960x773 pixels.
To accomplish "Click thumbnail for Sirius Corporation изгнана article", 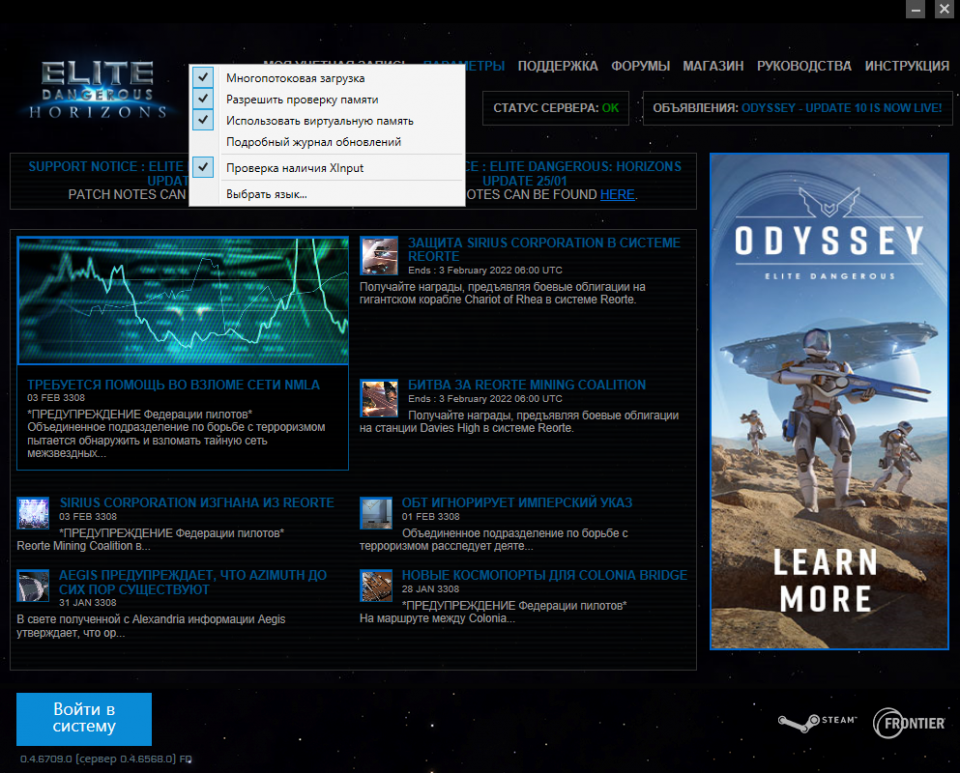I will pos(33,513).
